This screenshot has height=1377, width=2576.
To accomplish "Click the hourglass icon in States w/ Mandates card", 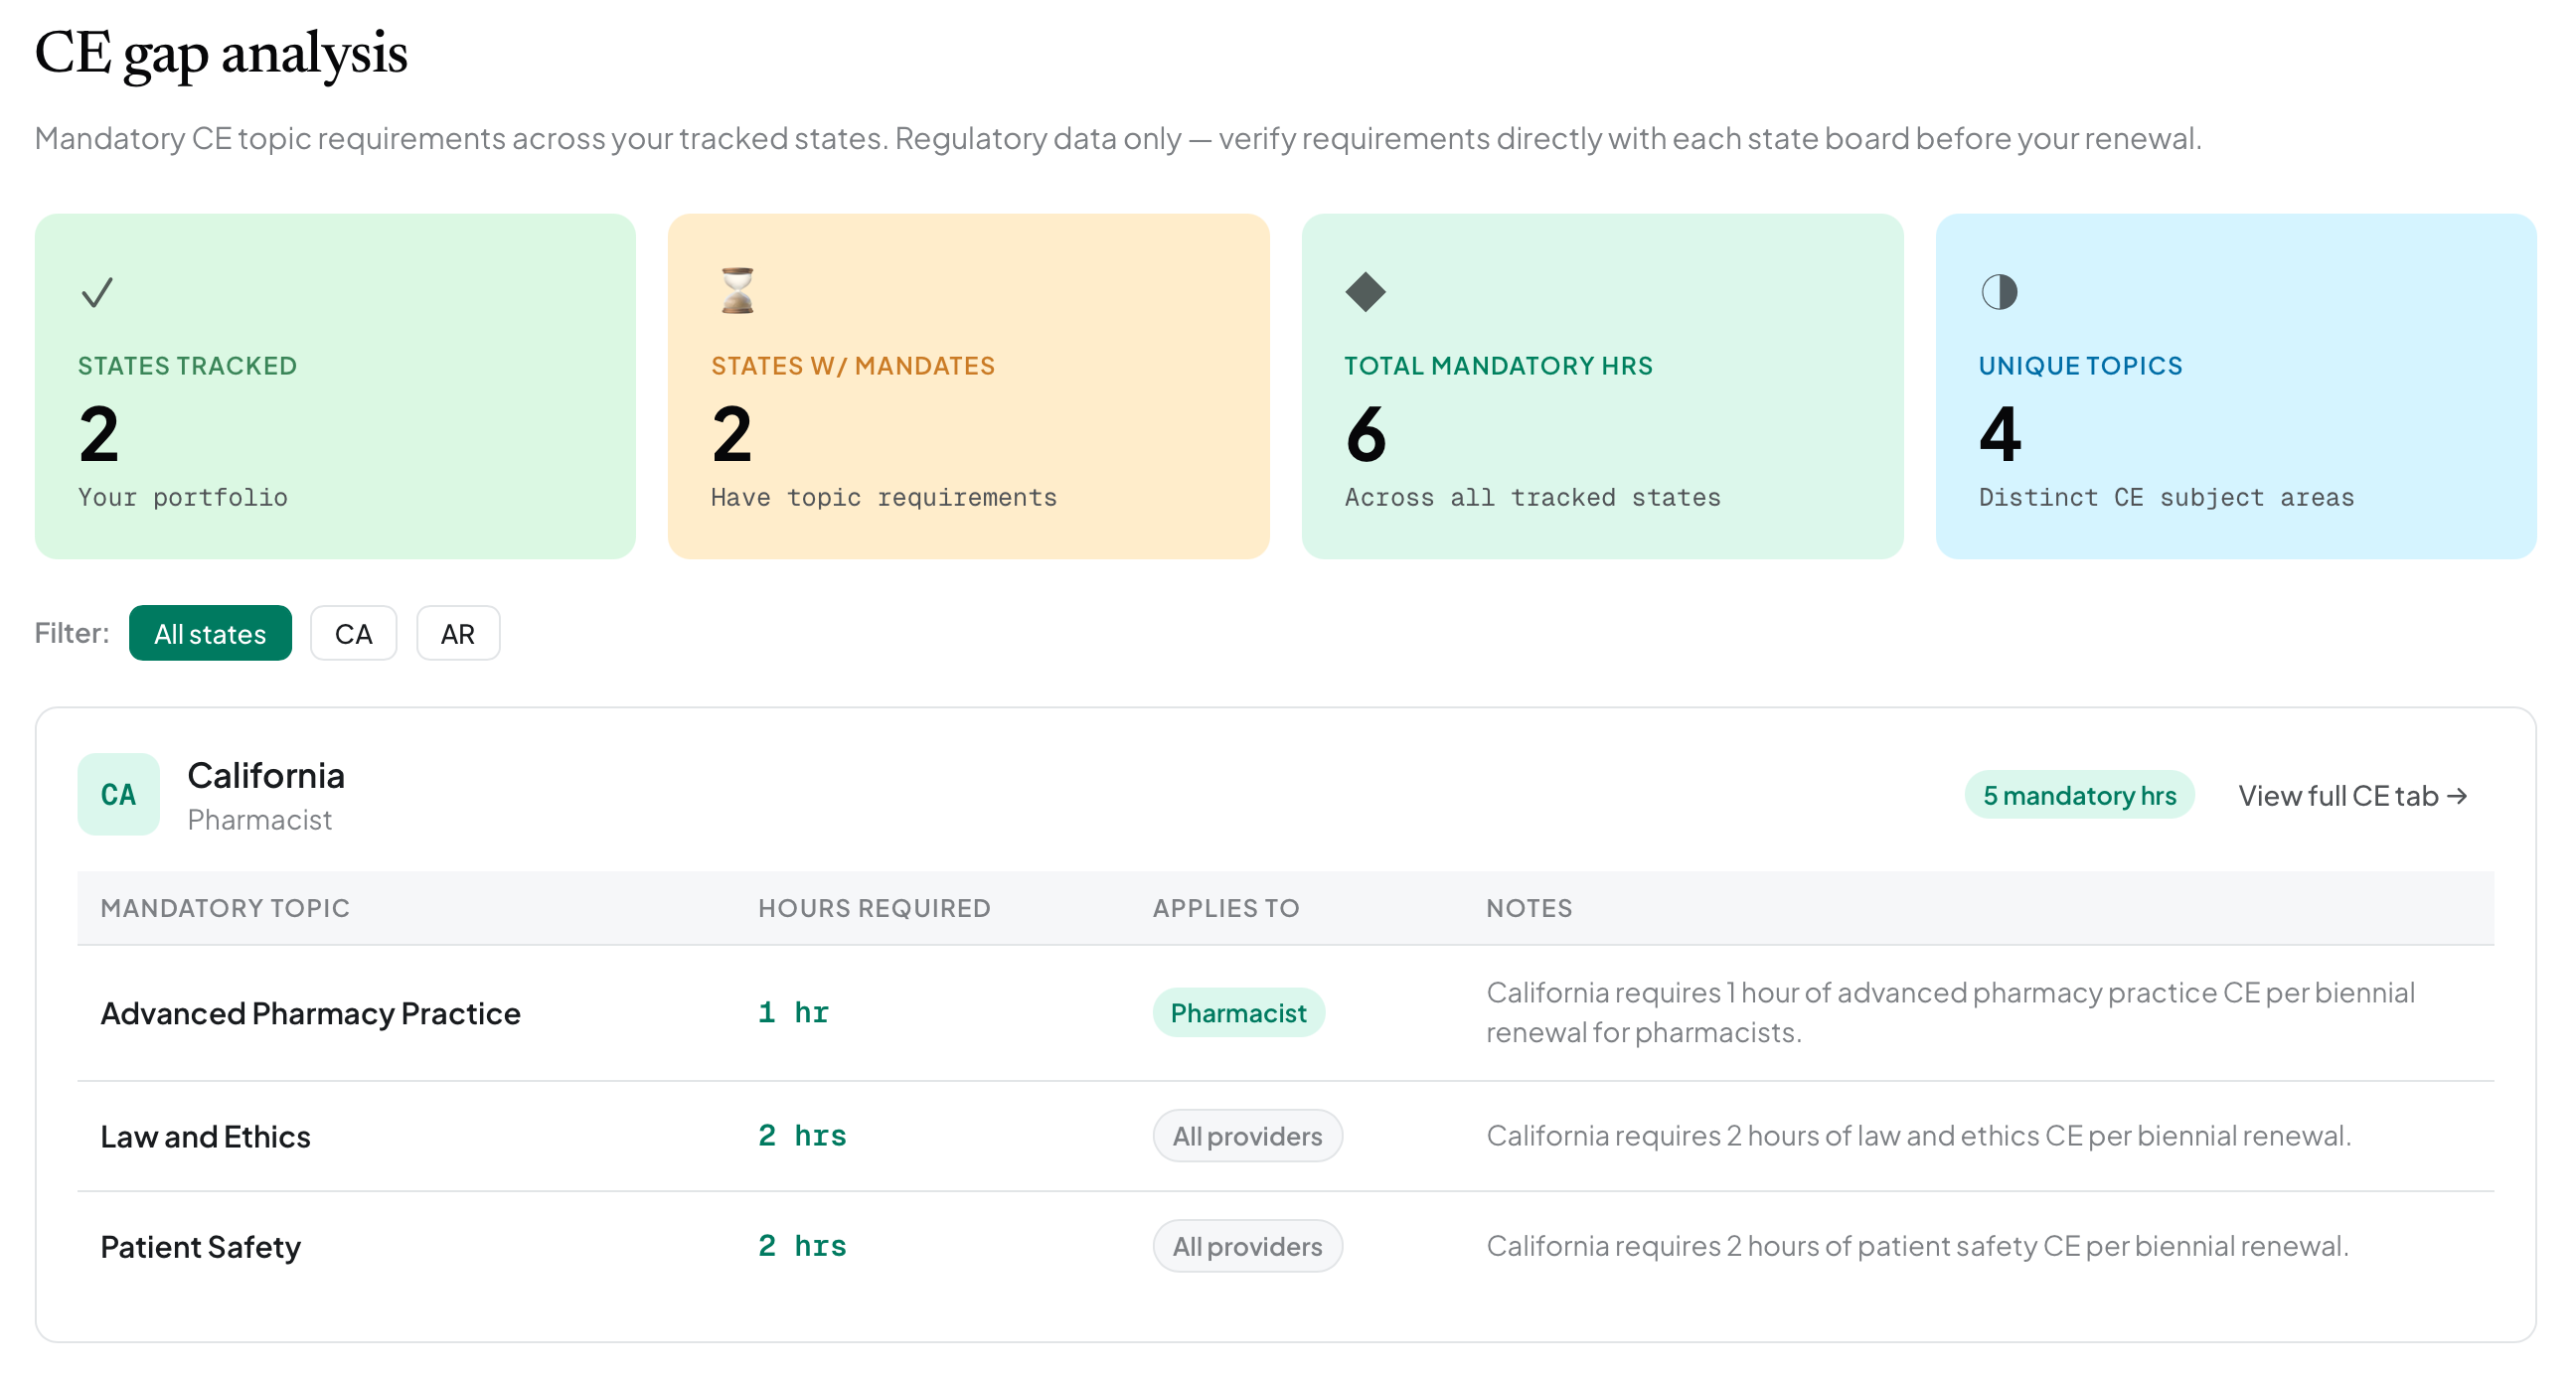I will pos(737,291).
